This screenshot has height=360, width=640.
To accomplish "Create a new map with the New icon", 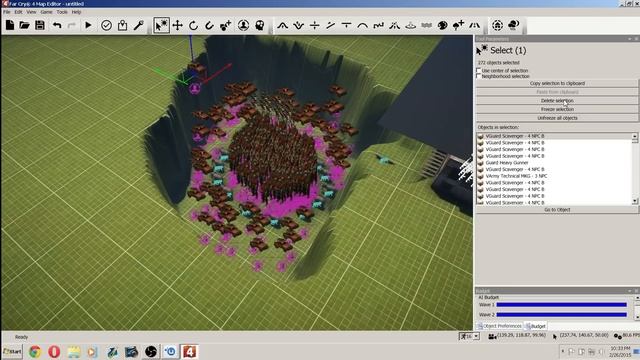I will pos(10,25).
